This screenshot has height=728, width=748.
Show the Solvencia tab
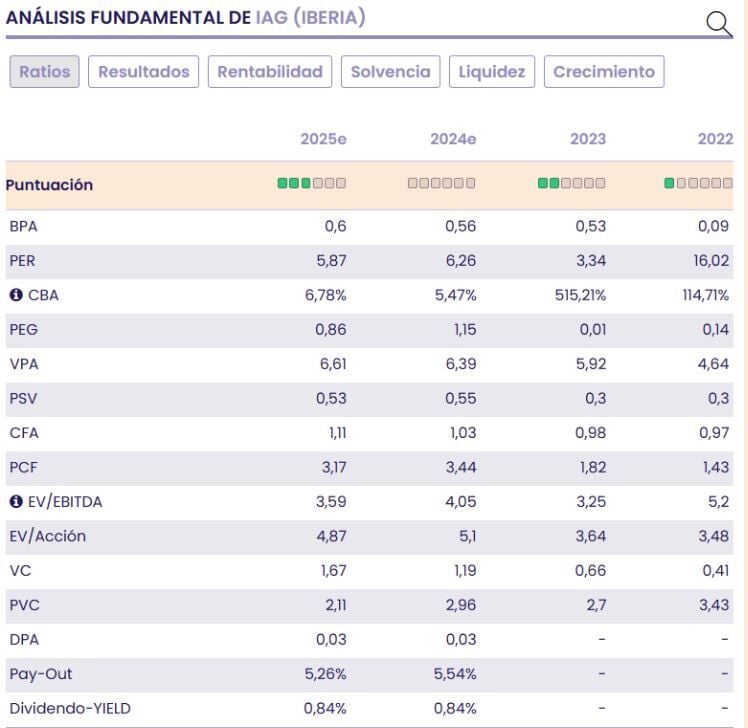[x=391, y=72]
